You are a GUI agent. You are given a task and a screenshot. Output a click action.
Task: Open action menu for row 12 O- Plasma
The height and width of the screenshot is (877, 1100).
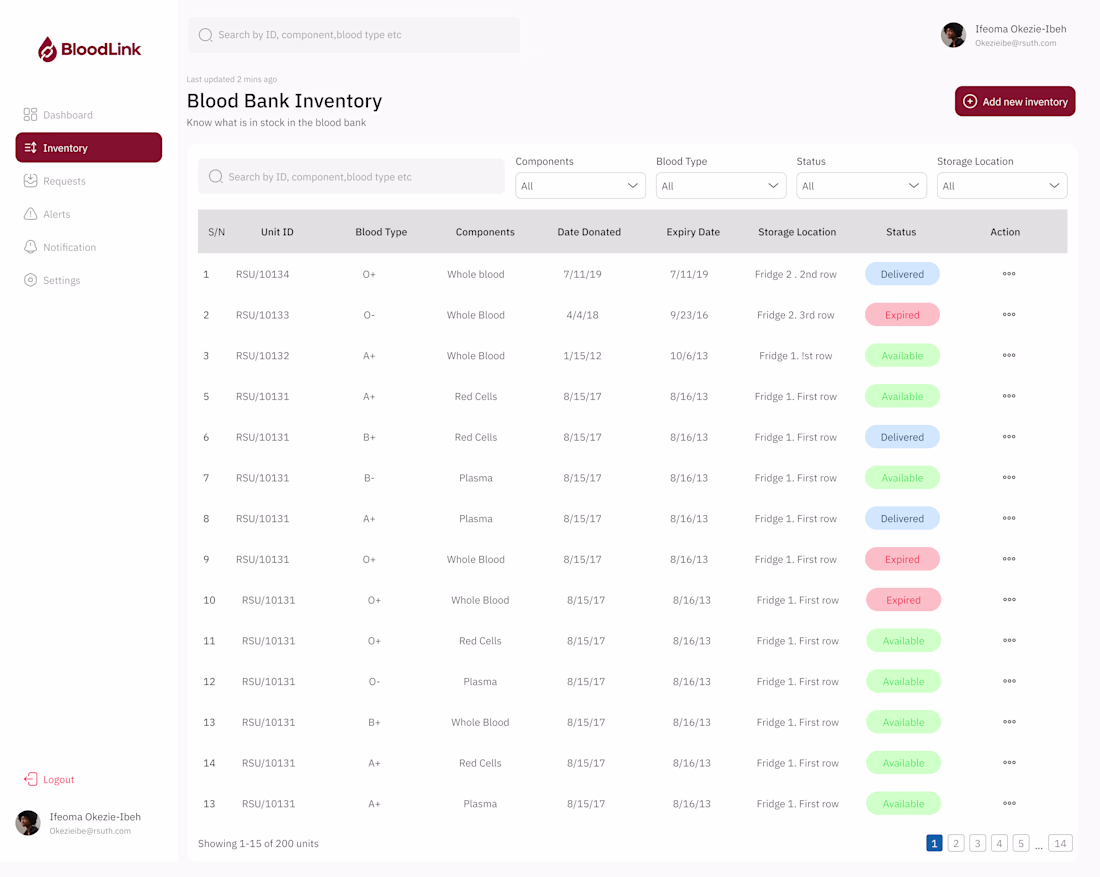pos(1010,681)
